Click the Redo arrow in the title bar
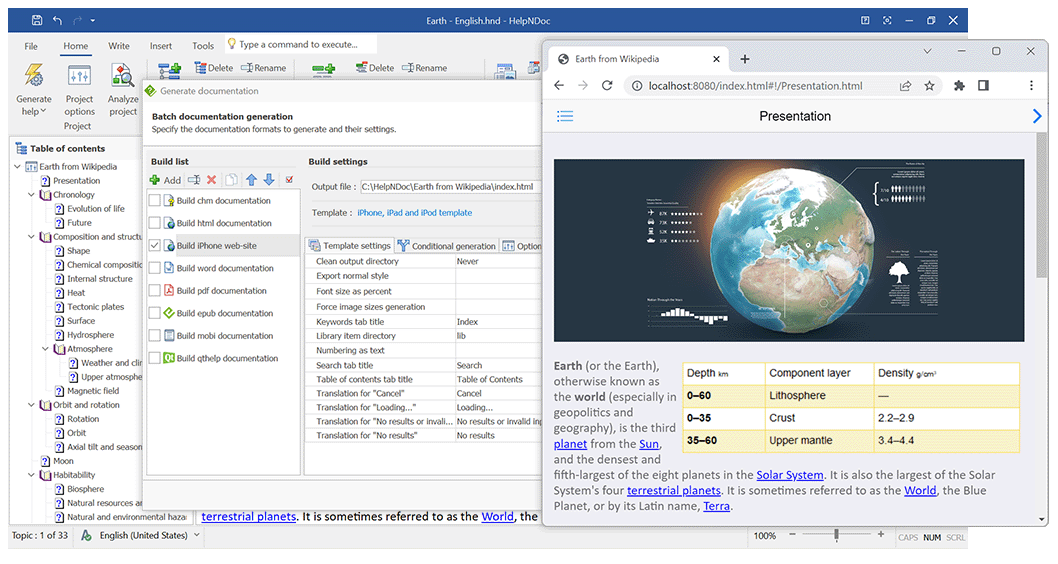 [x=78, y=20]
